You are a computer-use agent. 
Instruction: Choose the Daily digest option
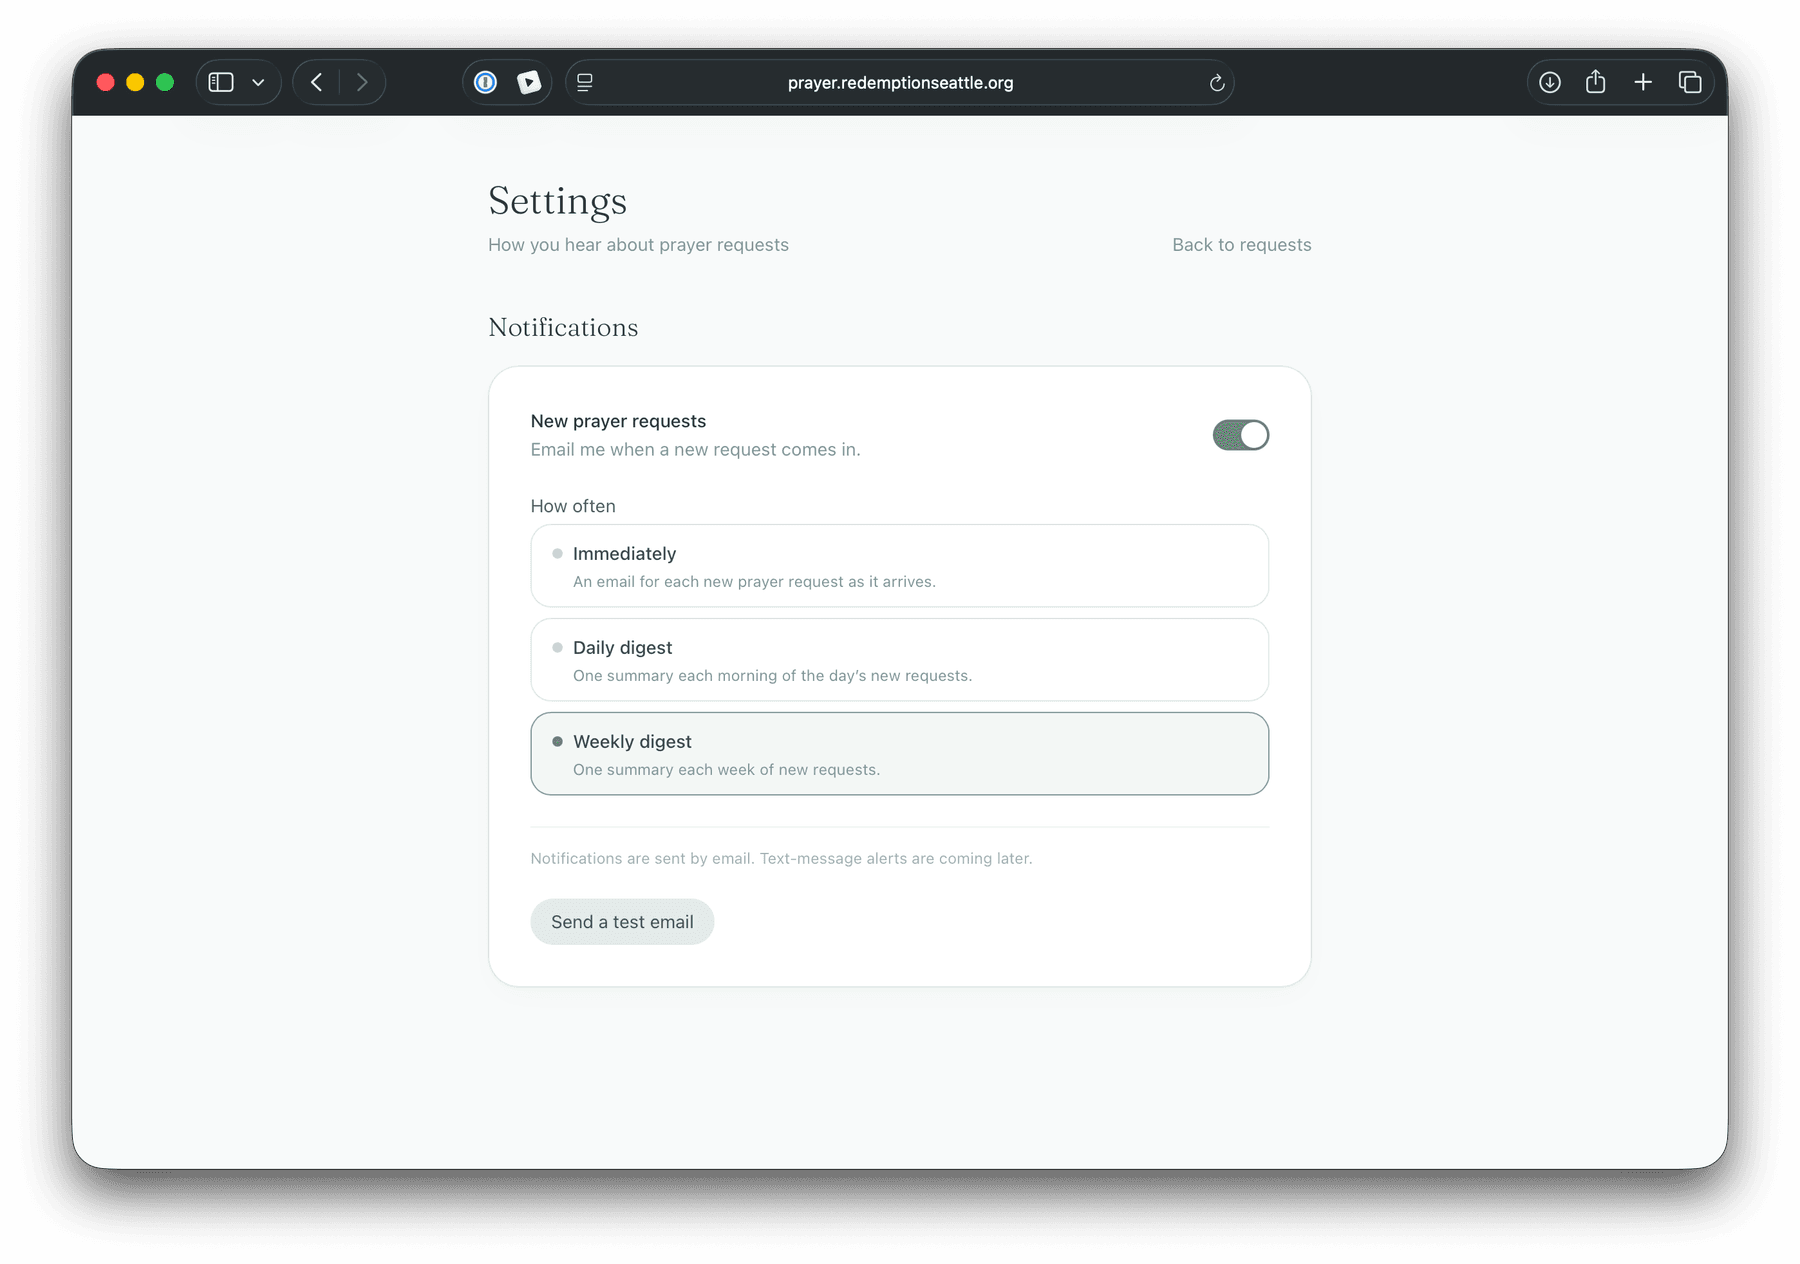[900, 660]
